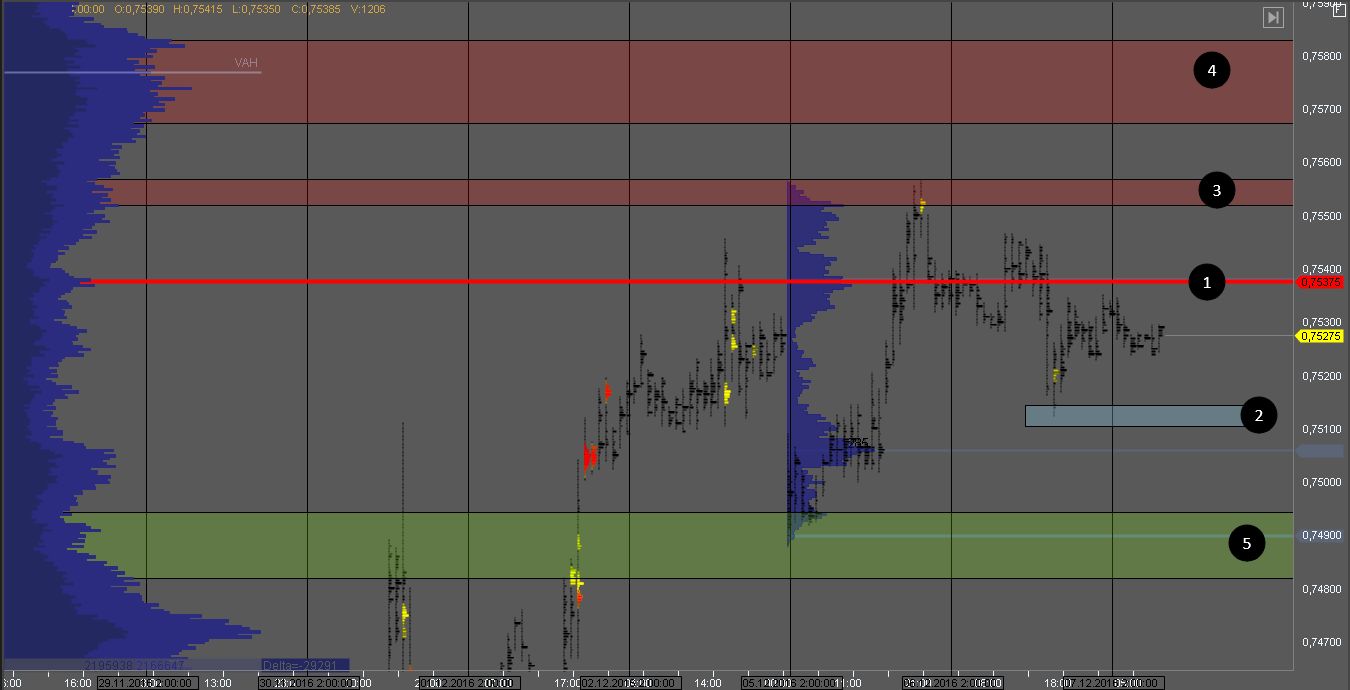Click the small F icon in corner

[x=1340, y=9]
